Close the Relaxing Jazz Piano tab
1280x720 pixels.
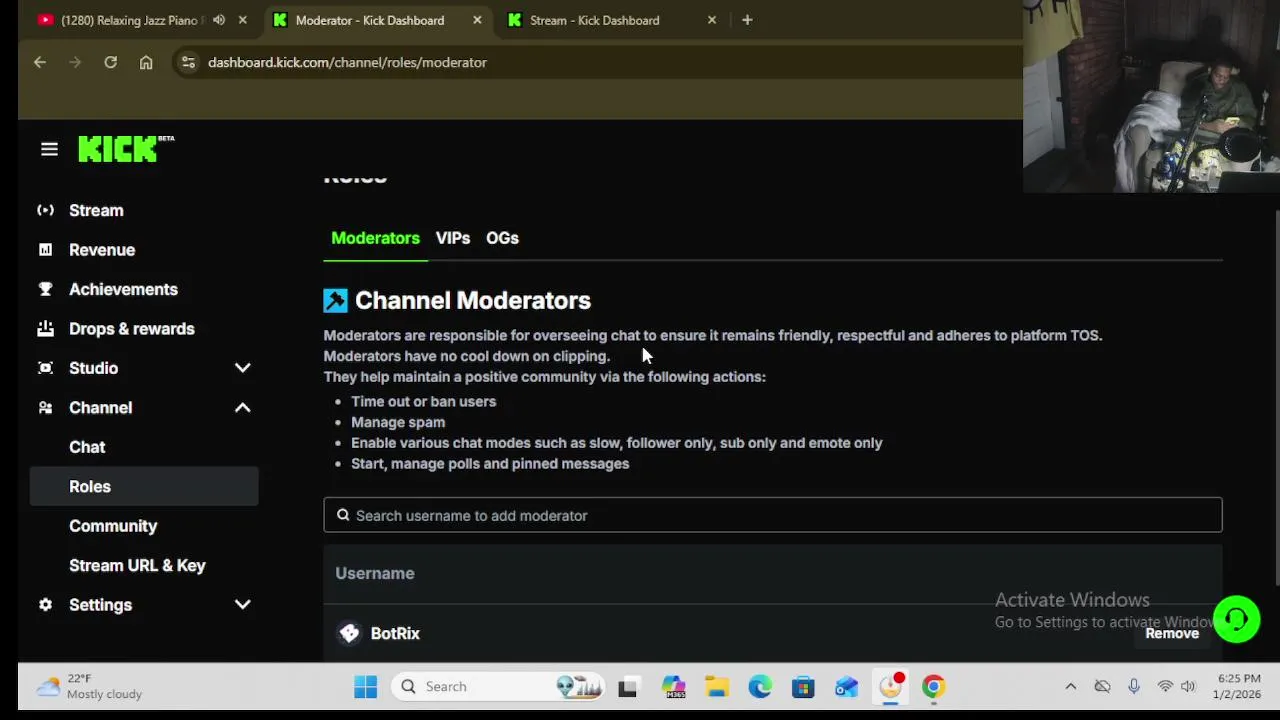pyautogui.click(x=242, y=20)
